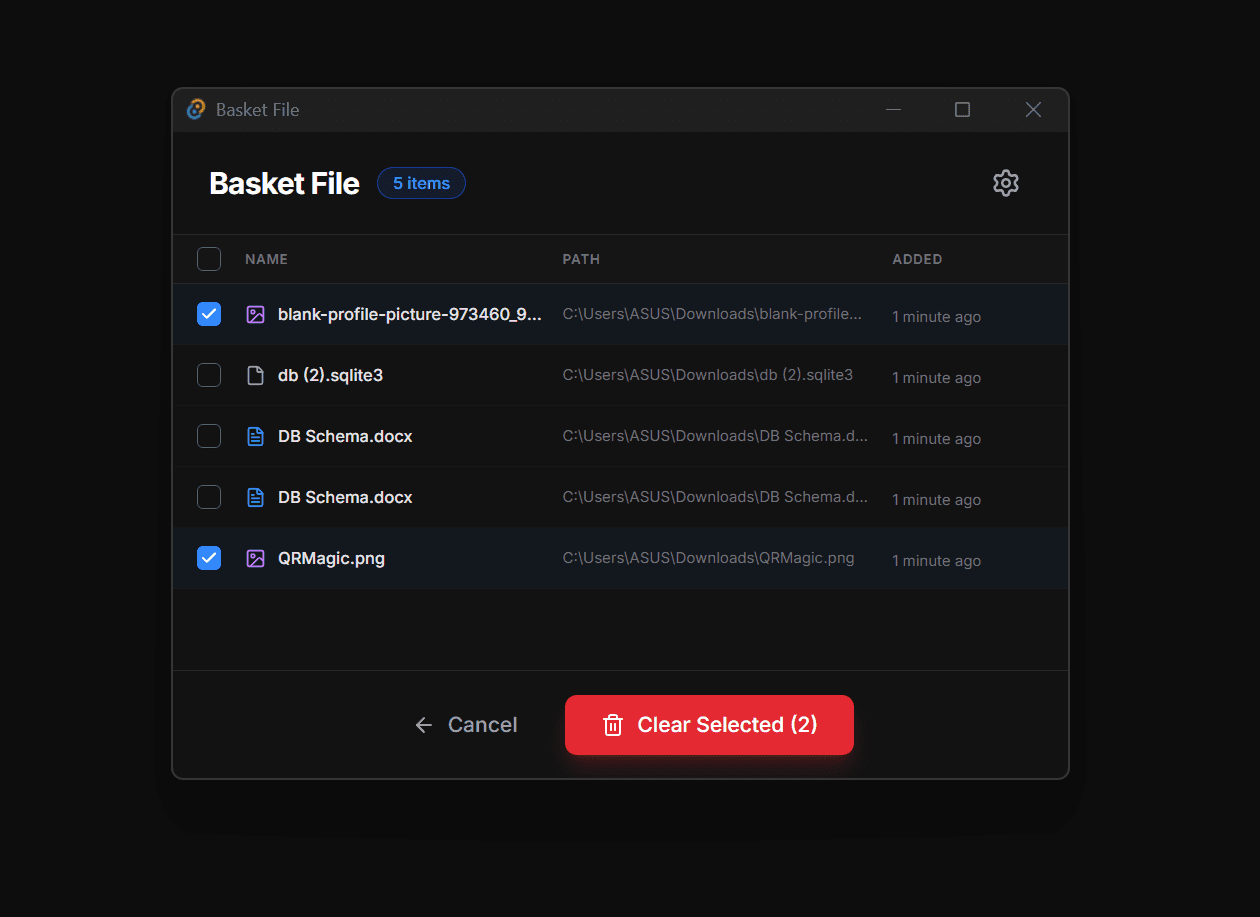Click the image icon beside QRMagic.png
Image resolution: width=1260 pixels, height=917 pixels.
(x=256, y=558)
